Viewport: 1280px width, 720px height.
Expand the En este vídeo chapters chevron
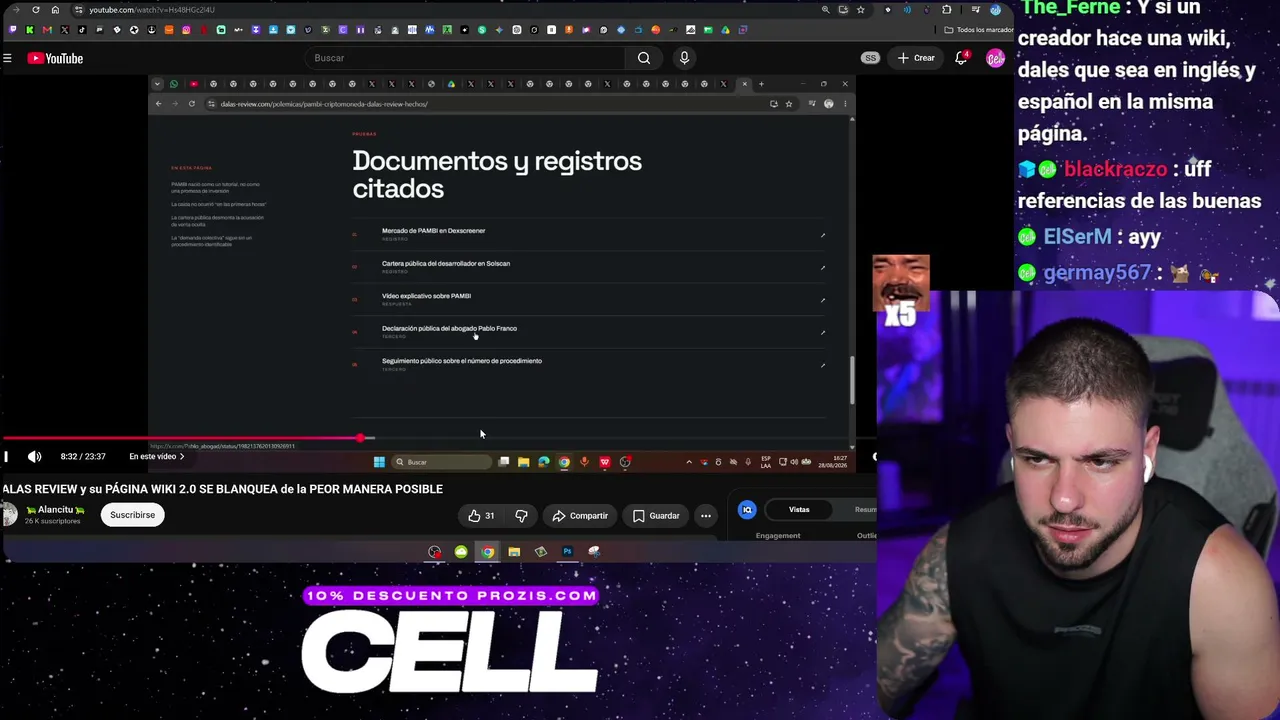pyautogui.click(x=181, y=457)
